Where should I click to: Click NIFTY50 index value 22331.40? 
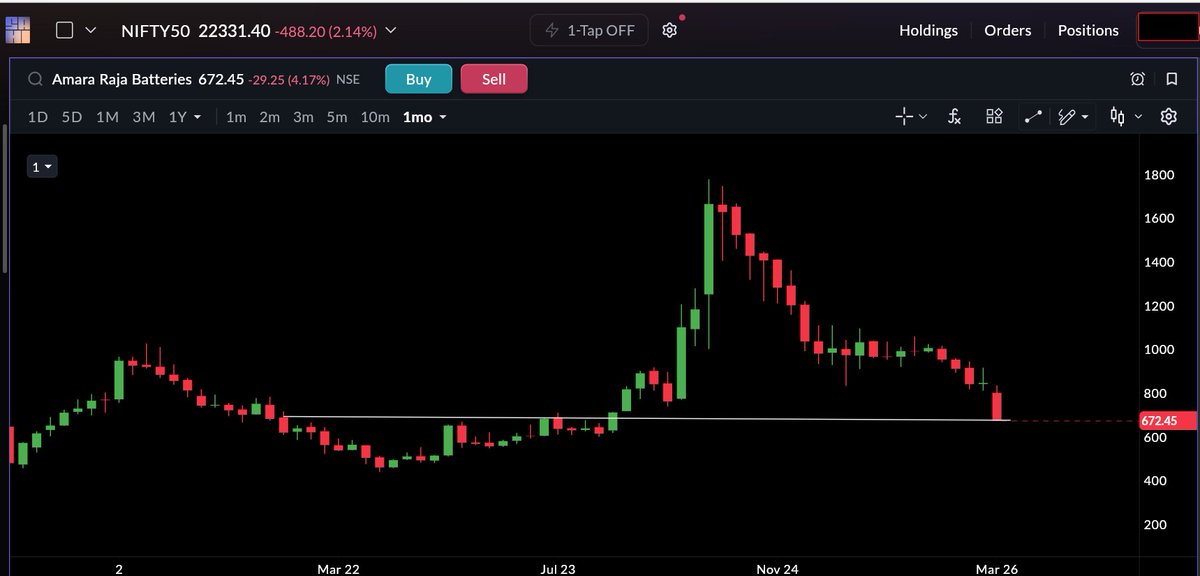coord(234,30)
